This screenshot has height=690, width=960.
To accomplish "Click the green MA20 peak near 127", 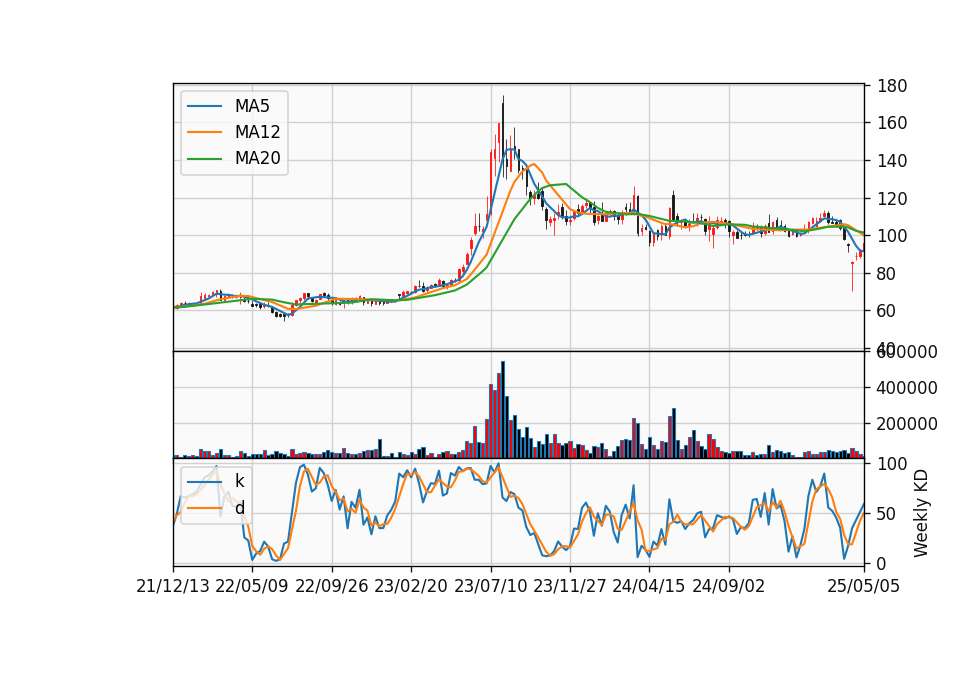I will click(566, 184).
